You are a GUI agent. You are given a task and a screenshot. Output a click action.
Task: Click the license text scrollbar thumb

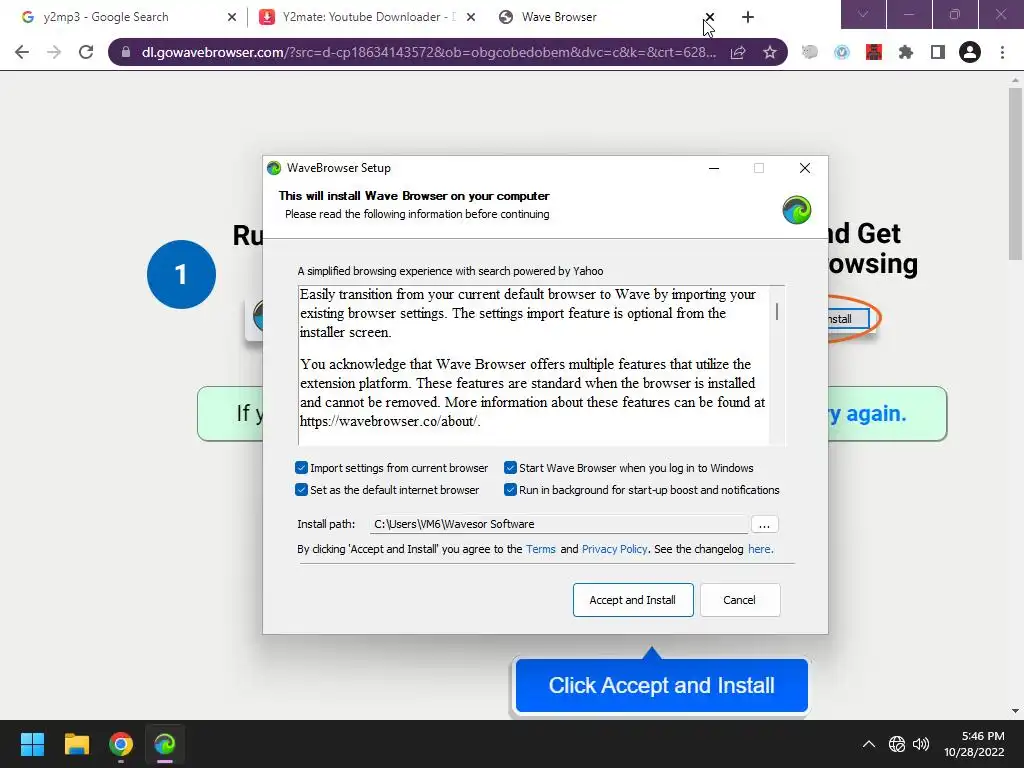(776, 312)
